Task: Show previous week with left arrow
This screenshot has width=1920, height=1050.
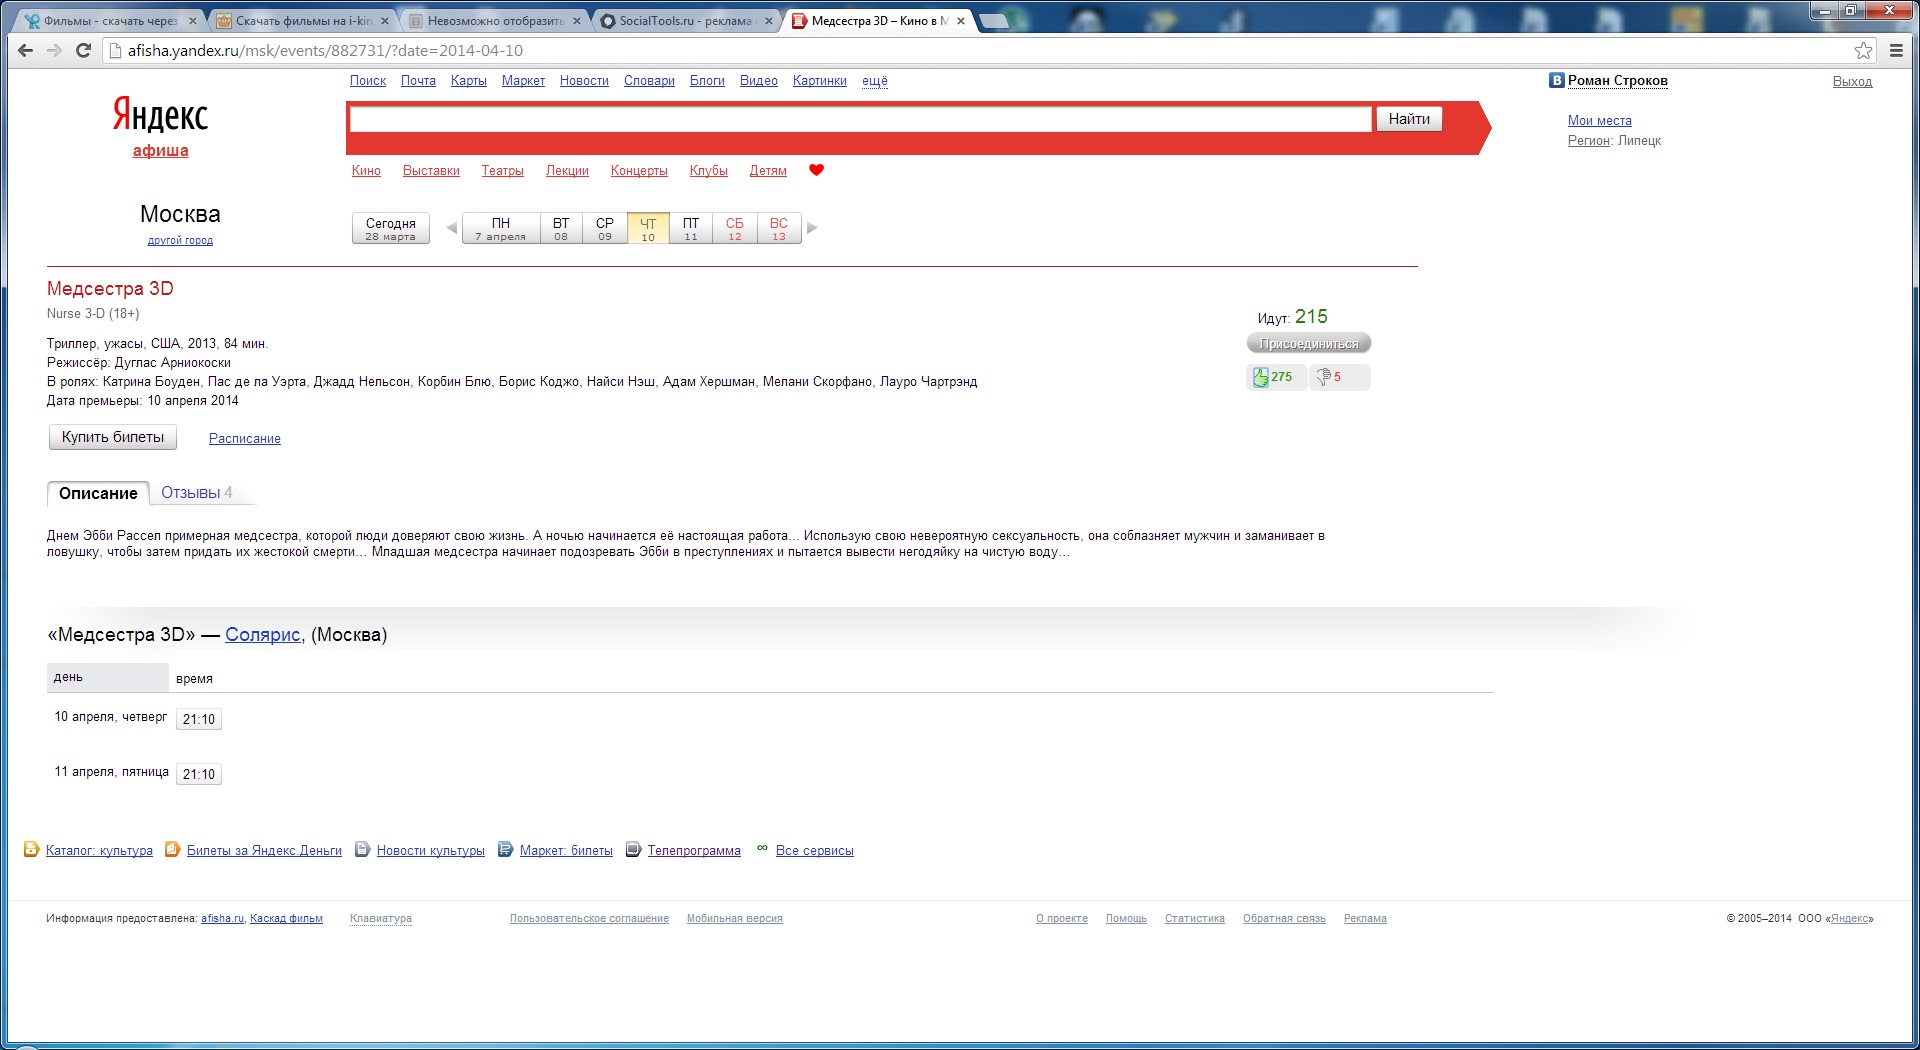Action: click(x=451, y=228)
